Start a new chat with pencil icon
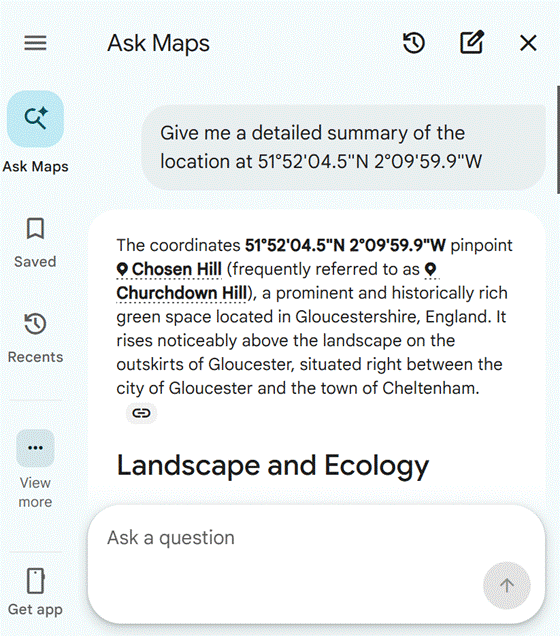 [x=472, y=42]
